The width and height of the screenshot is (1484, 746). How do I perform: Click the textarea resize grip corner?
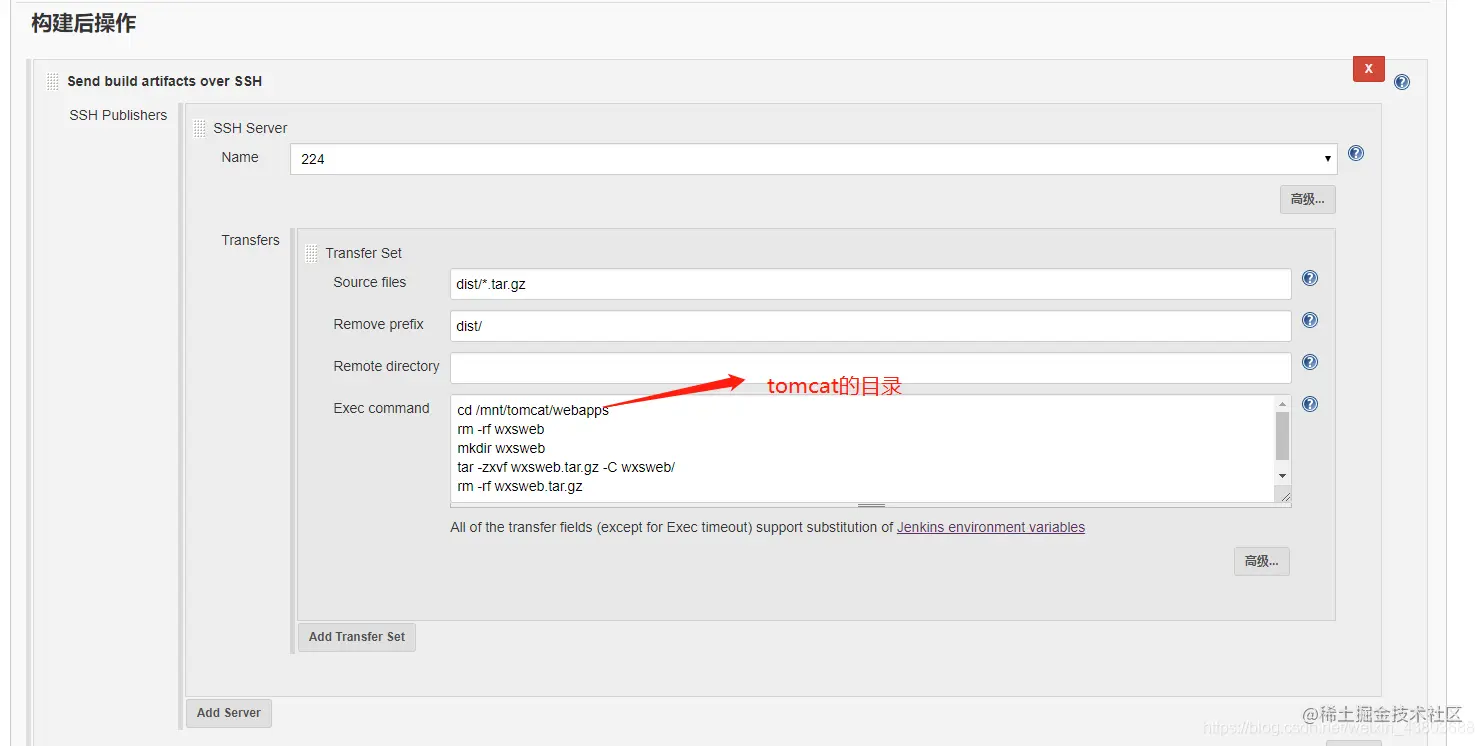(x=1284, y=495)
